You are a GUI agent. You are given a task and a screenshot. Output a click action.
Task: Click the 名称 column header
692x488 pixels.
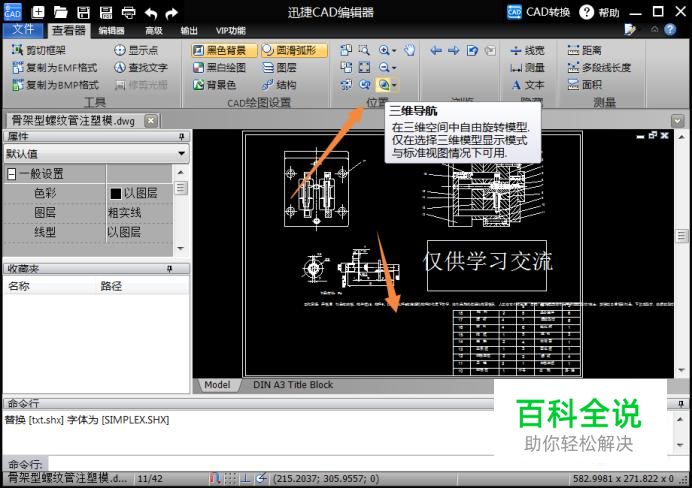[x=19, y=286]
